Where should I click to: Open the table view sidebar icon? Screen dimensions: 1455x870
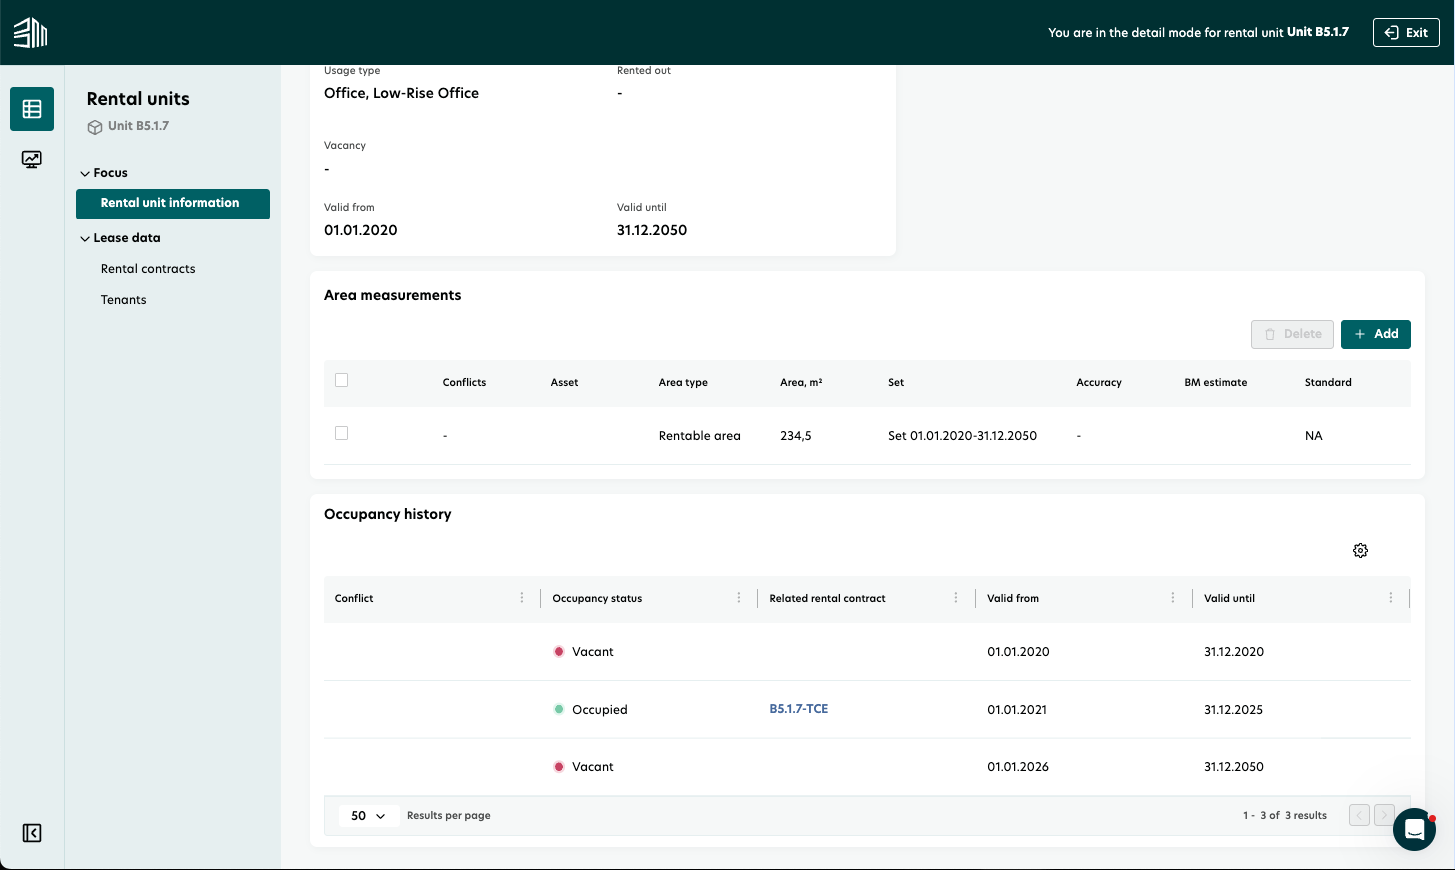click(32, 109)
